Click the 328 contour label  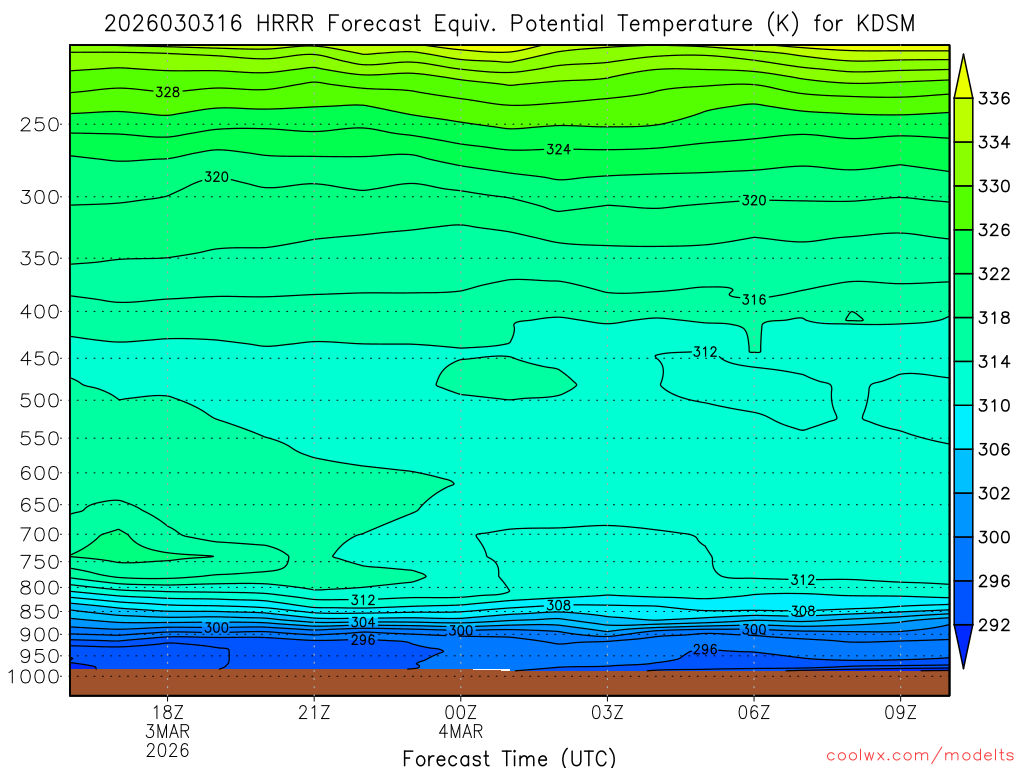167,92
